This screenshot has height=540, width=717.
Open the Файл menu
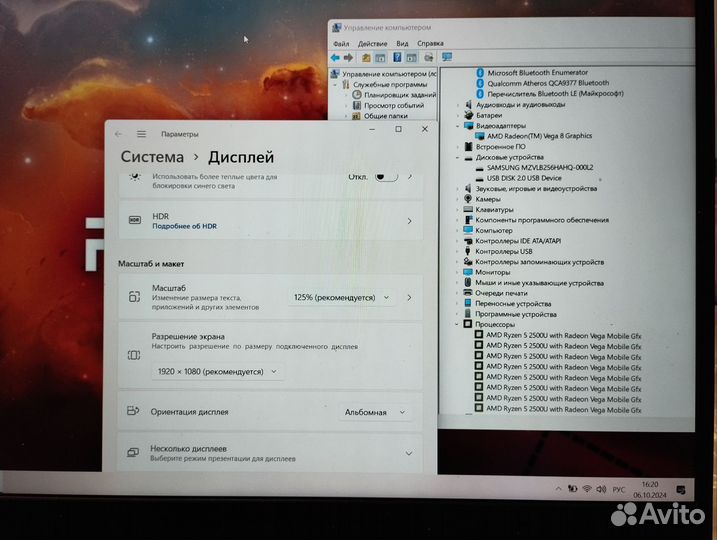pos(341,44)
